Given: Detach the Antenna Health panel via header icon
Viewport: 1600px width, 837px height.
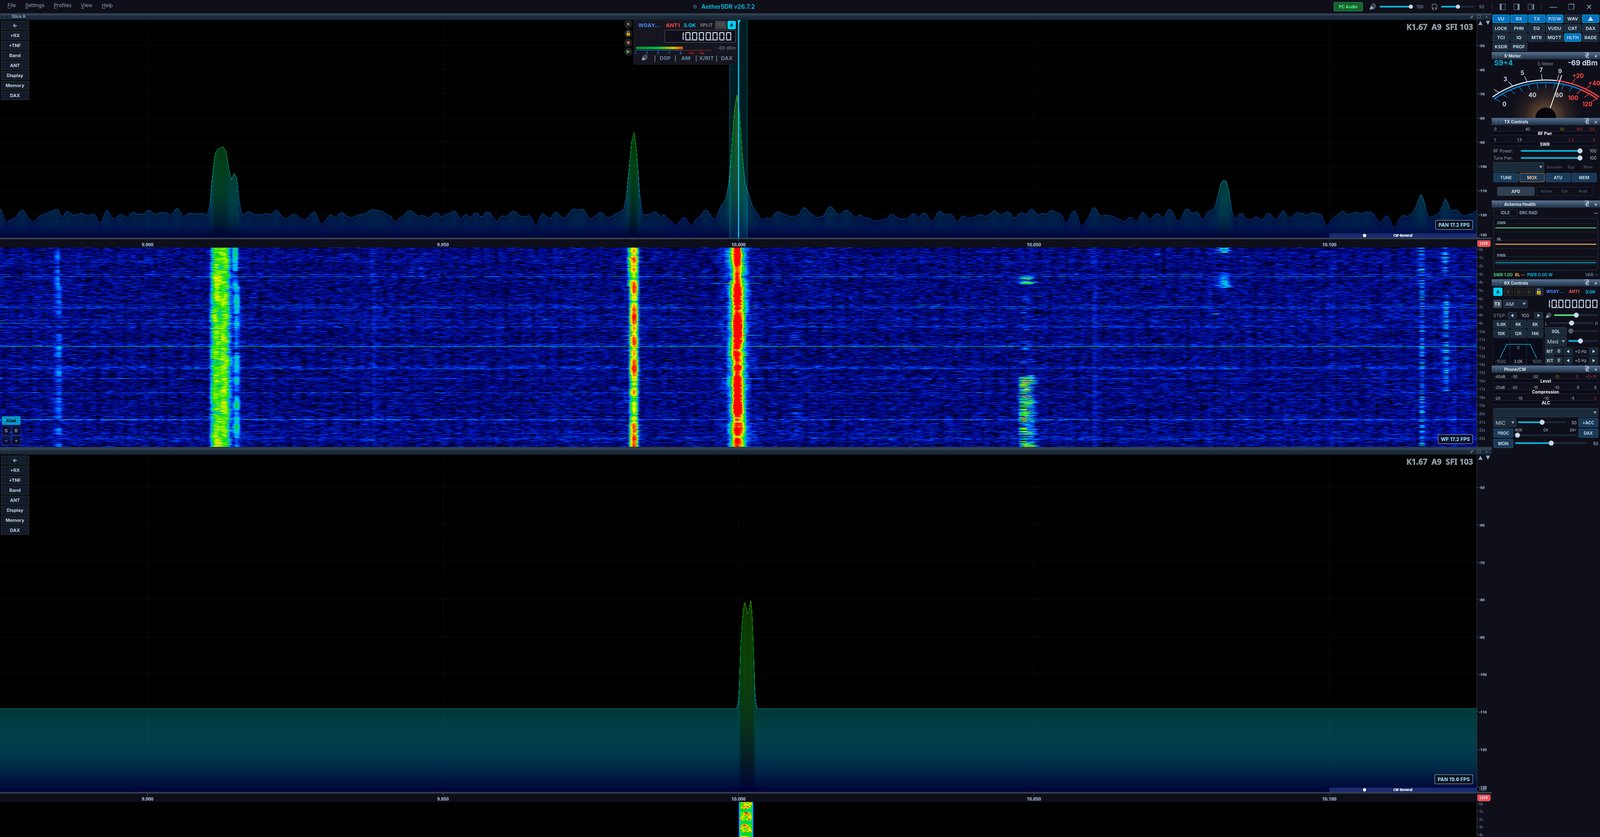Looking at the screenshot, I should [1587, 204].
